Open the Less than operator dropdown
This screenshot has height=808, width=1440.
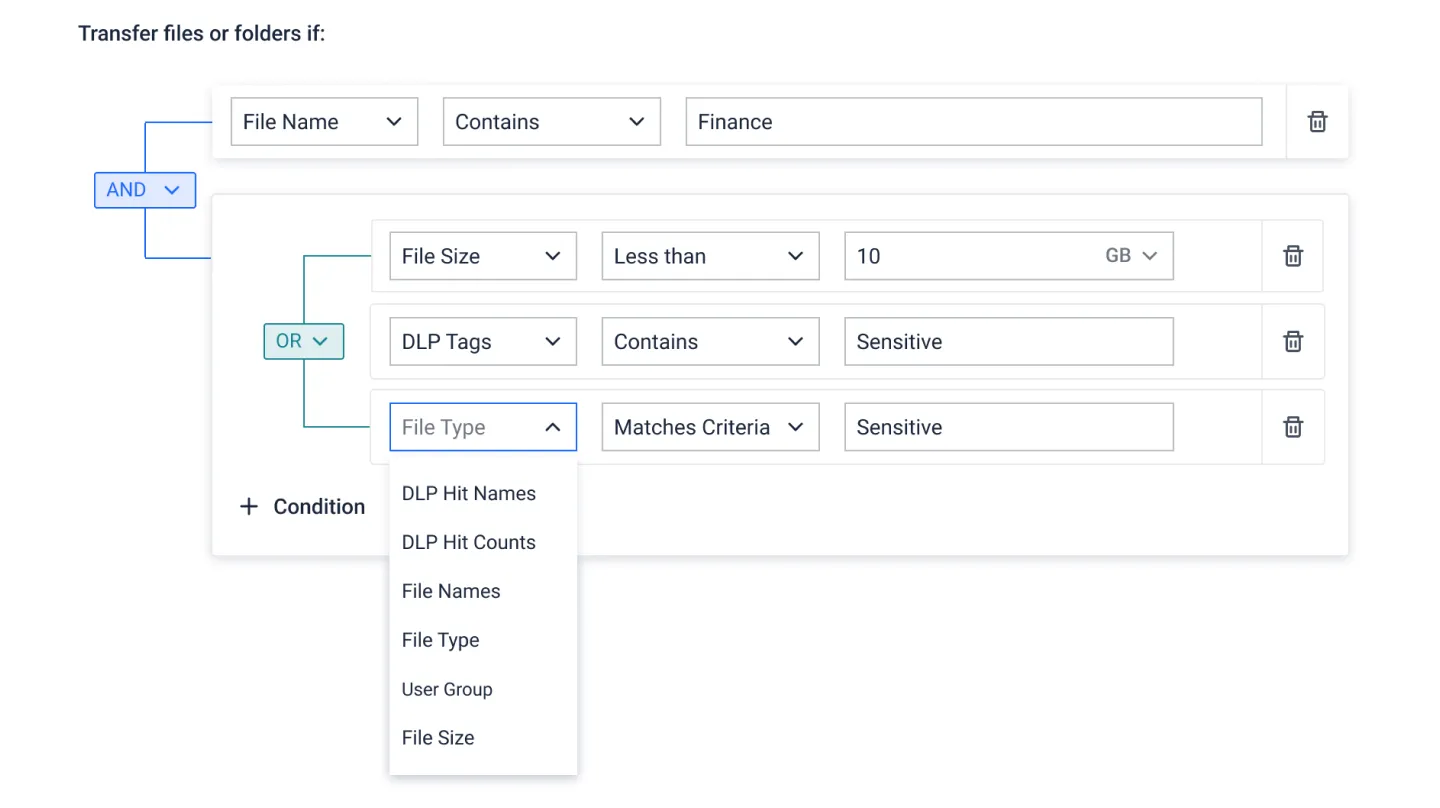(x=709, y=256)
